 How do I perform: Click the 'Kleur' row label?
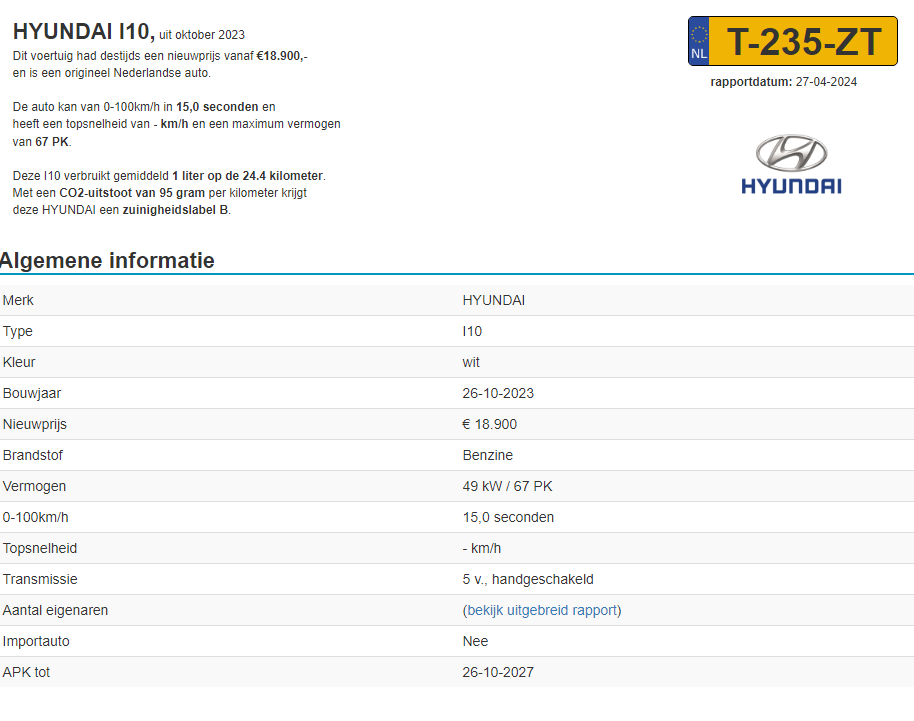click(19, 362)
